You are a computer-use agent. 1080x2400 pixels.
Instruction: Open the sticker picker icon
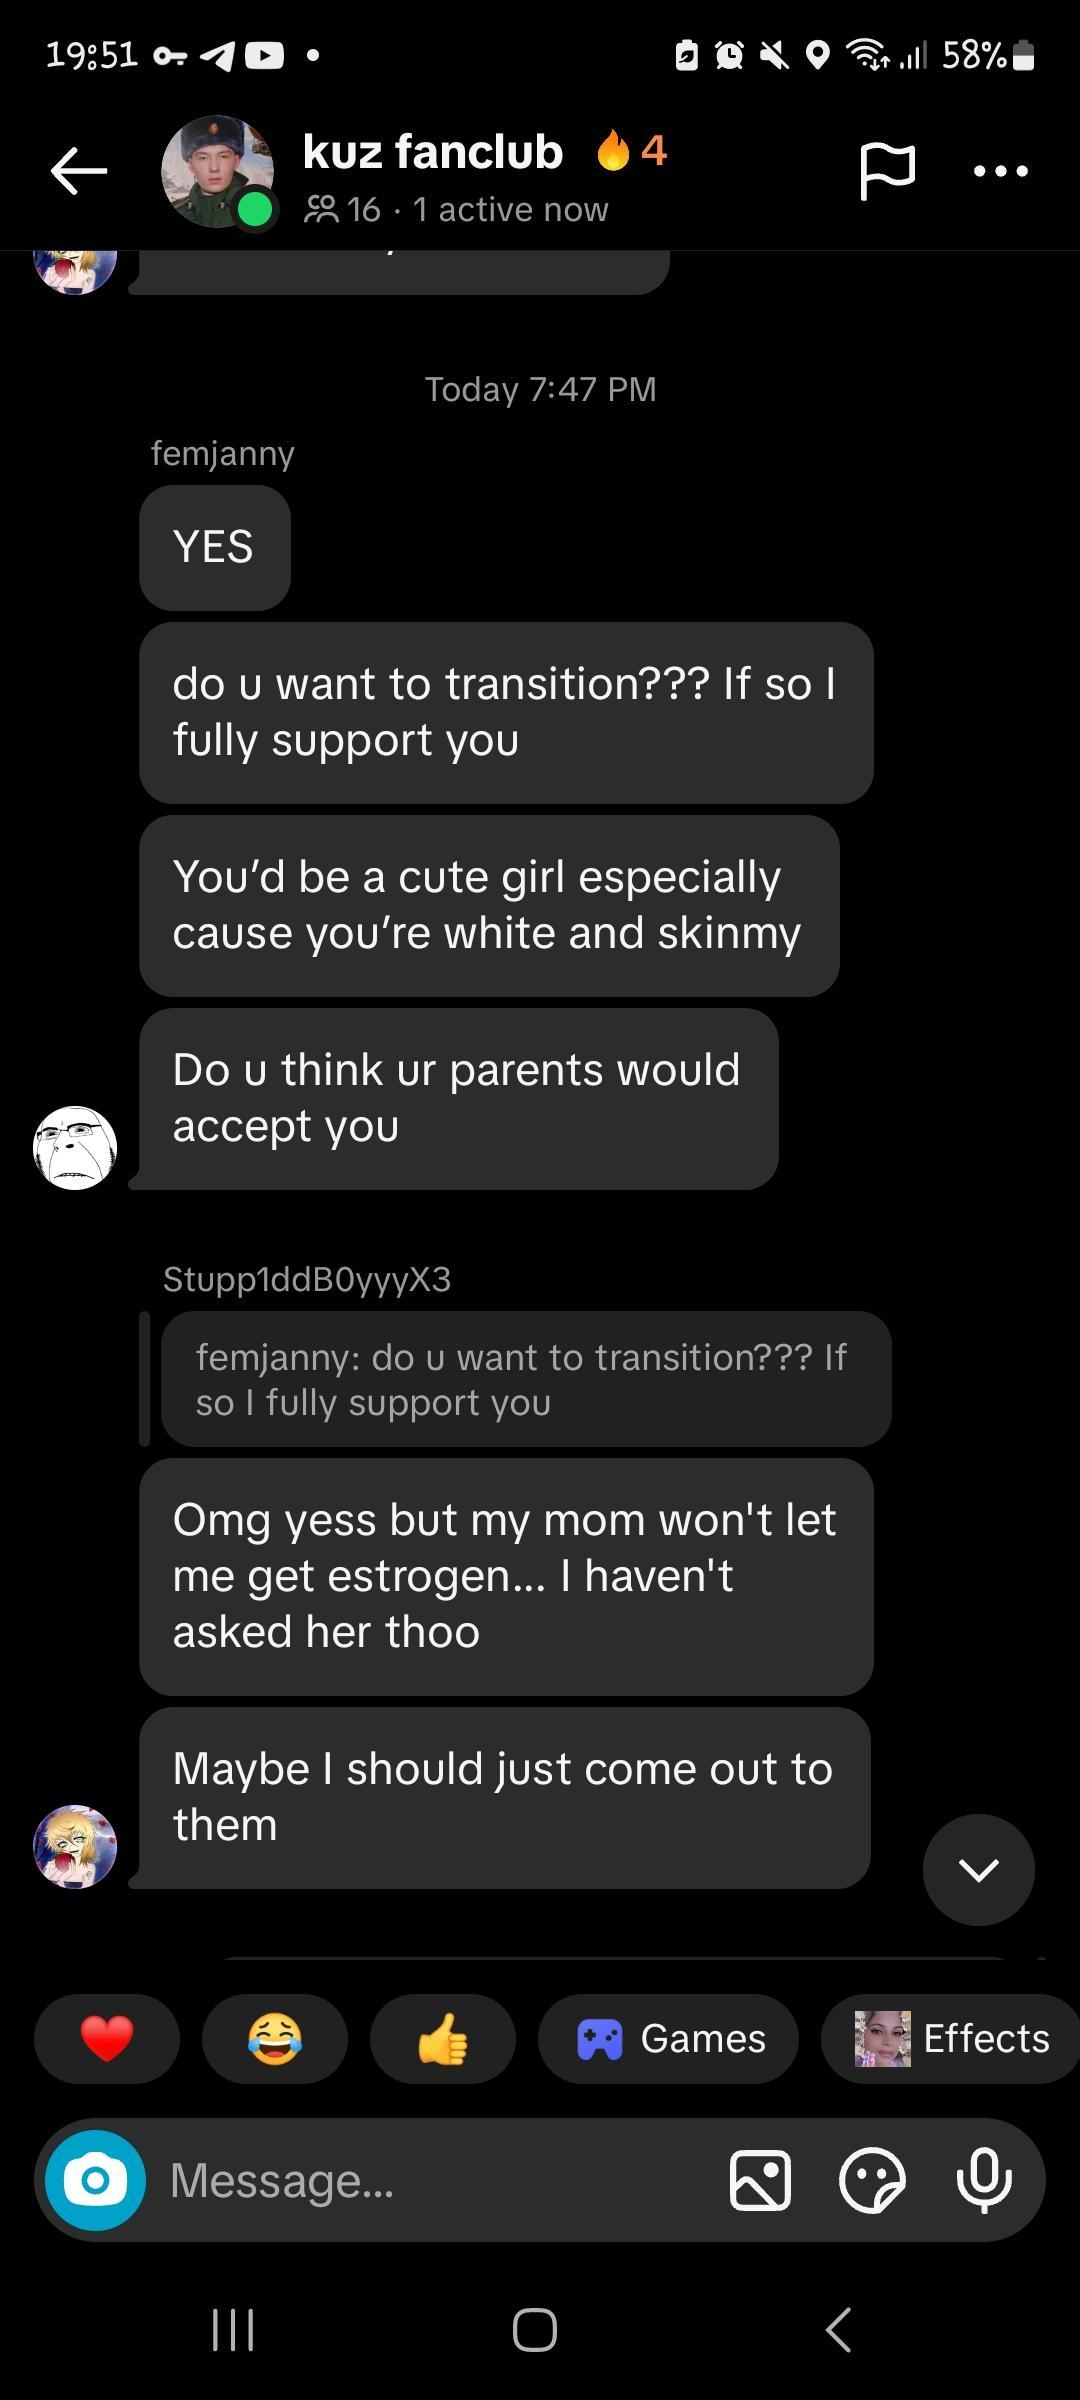[x=872, y=2180]
